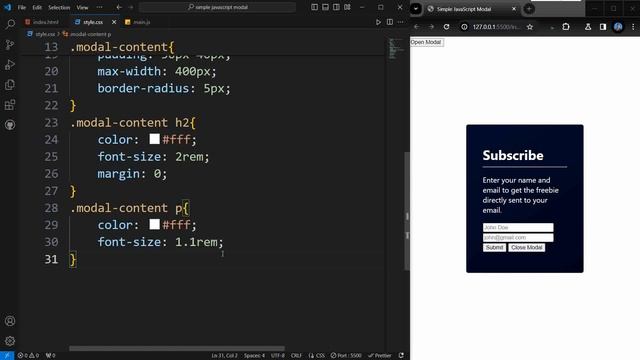
Task: Click the Open Modal button on the page
Action: pos(426,42)
